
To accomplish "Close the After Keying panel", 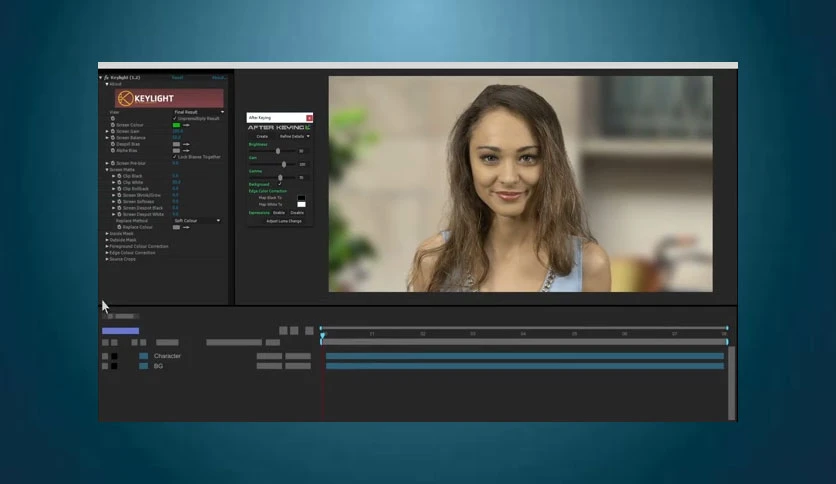I will [309, 118].
